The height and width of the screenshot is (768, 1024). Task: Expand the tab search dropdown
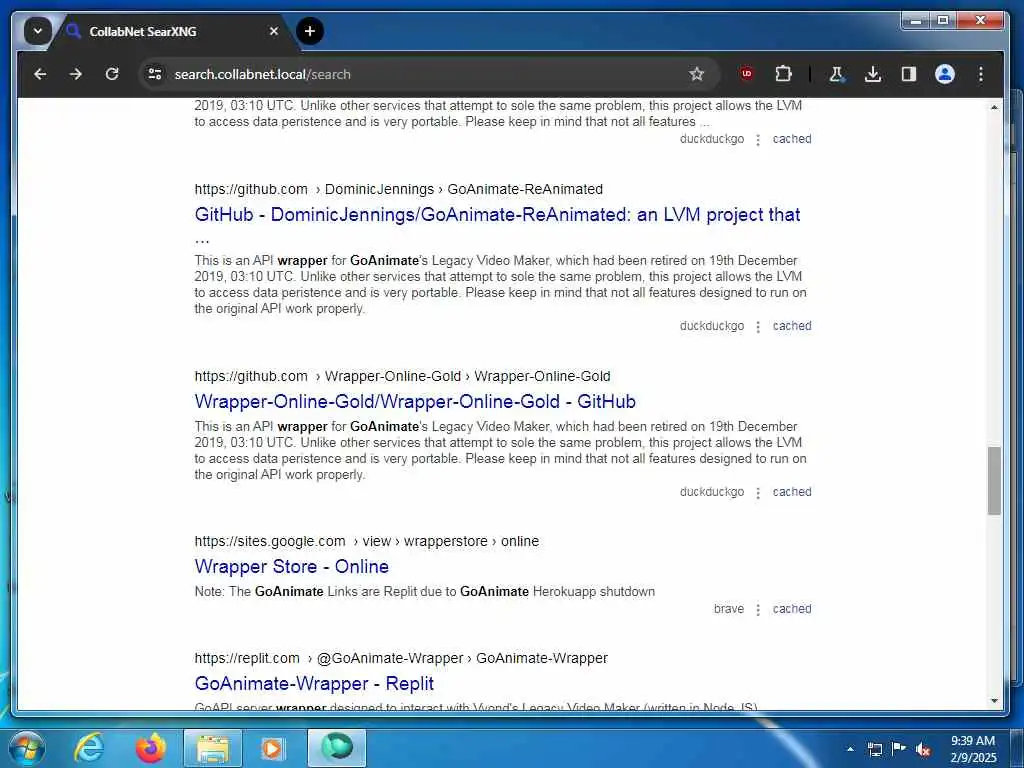point(38,31)
